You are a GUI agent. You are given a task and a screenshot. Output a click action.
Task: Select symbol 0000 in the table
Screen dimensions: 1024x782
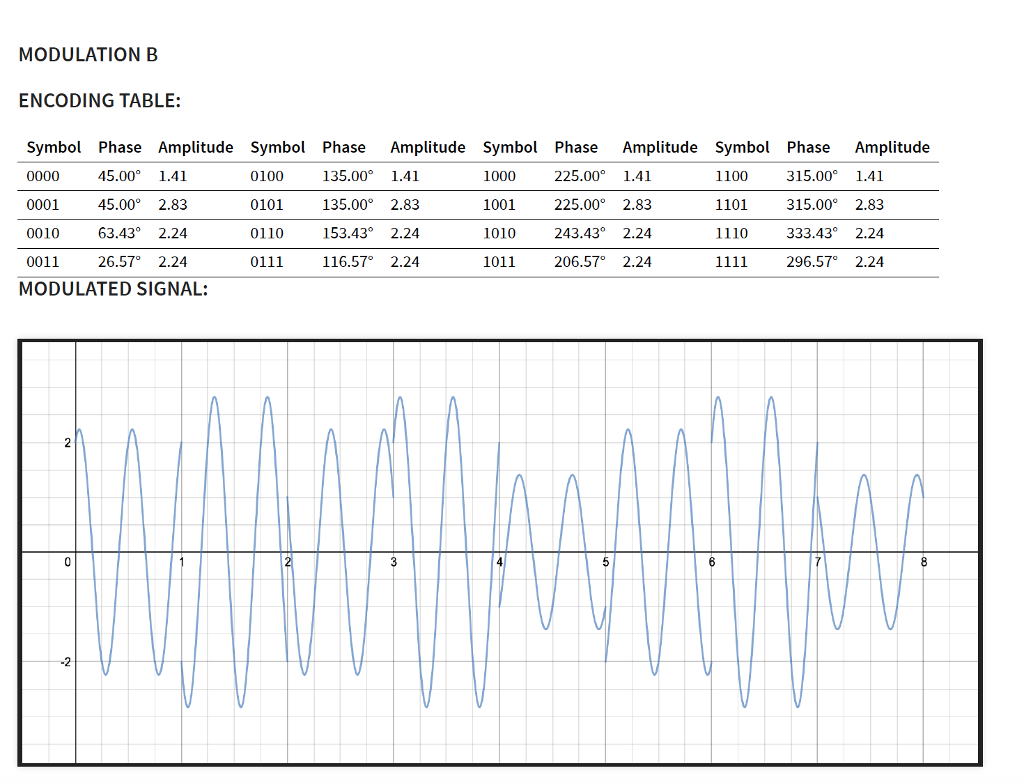coord(43,176)
